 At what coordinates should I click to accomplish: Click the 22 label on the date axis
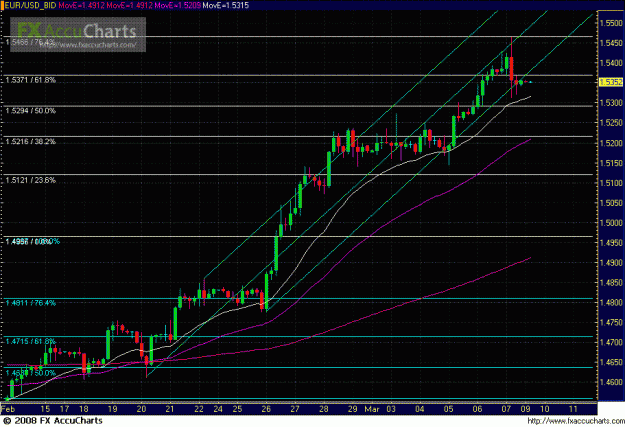tap(199, 409)
